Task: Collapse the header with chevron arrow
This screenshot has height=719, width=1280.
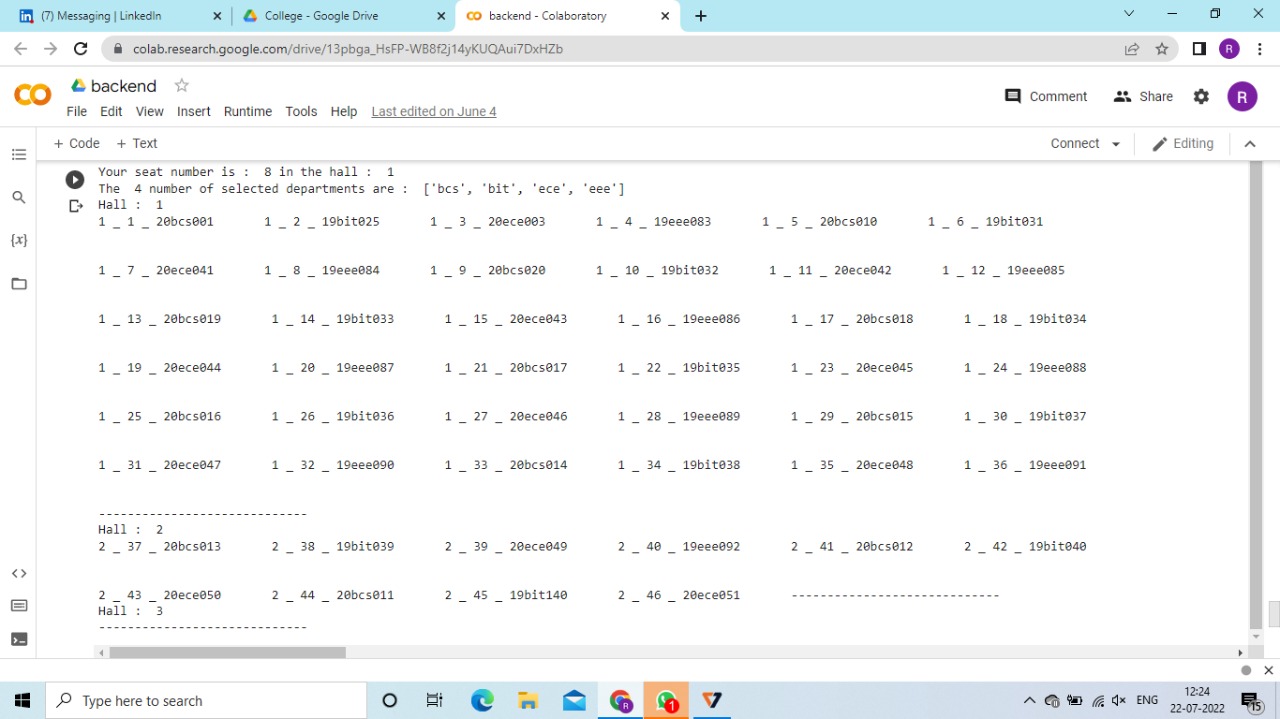Action: [1249, 144]
